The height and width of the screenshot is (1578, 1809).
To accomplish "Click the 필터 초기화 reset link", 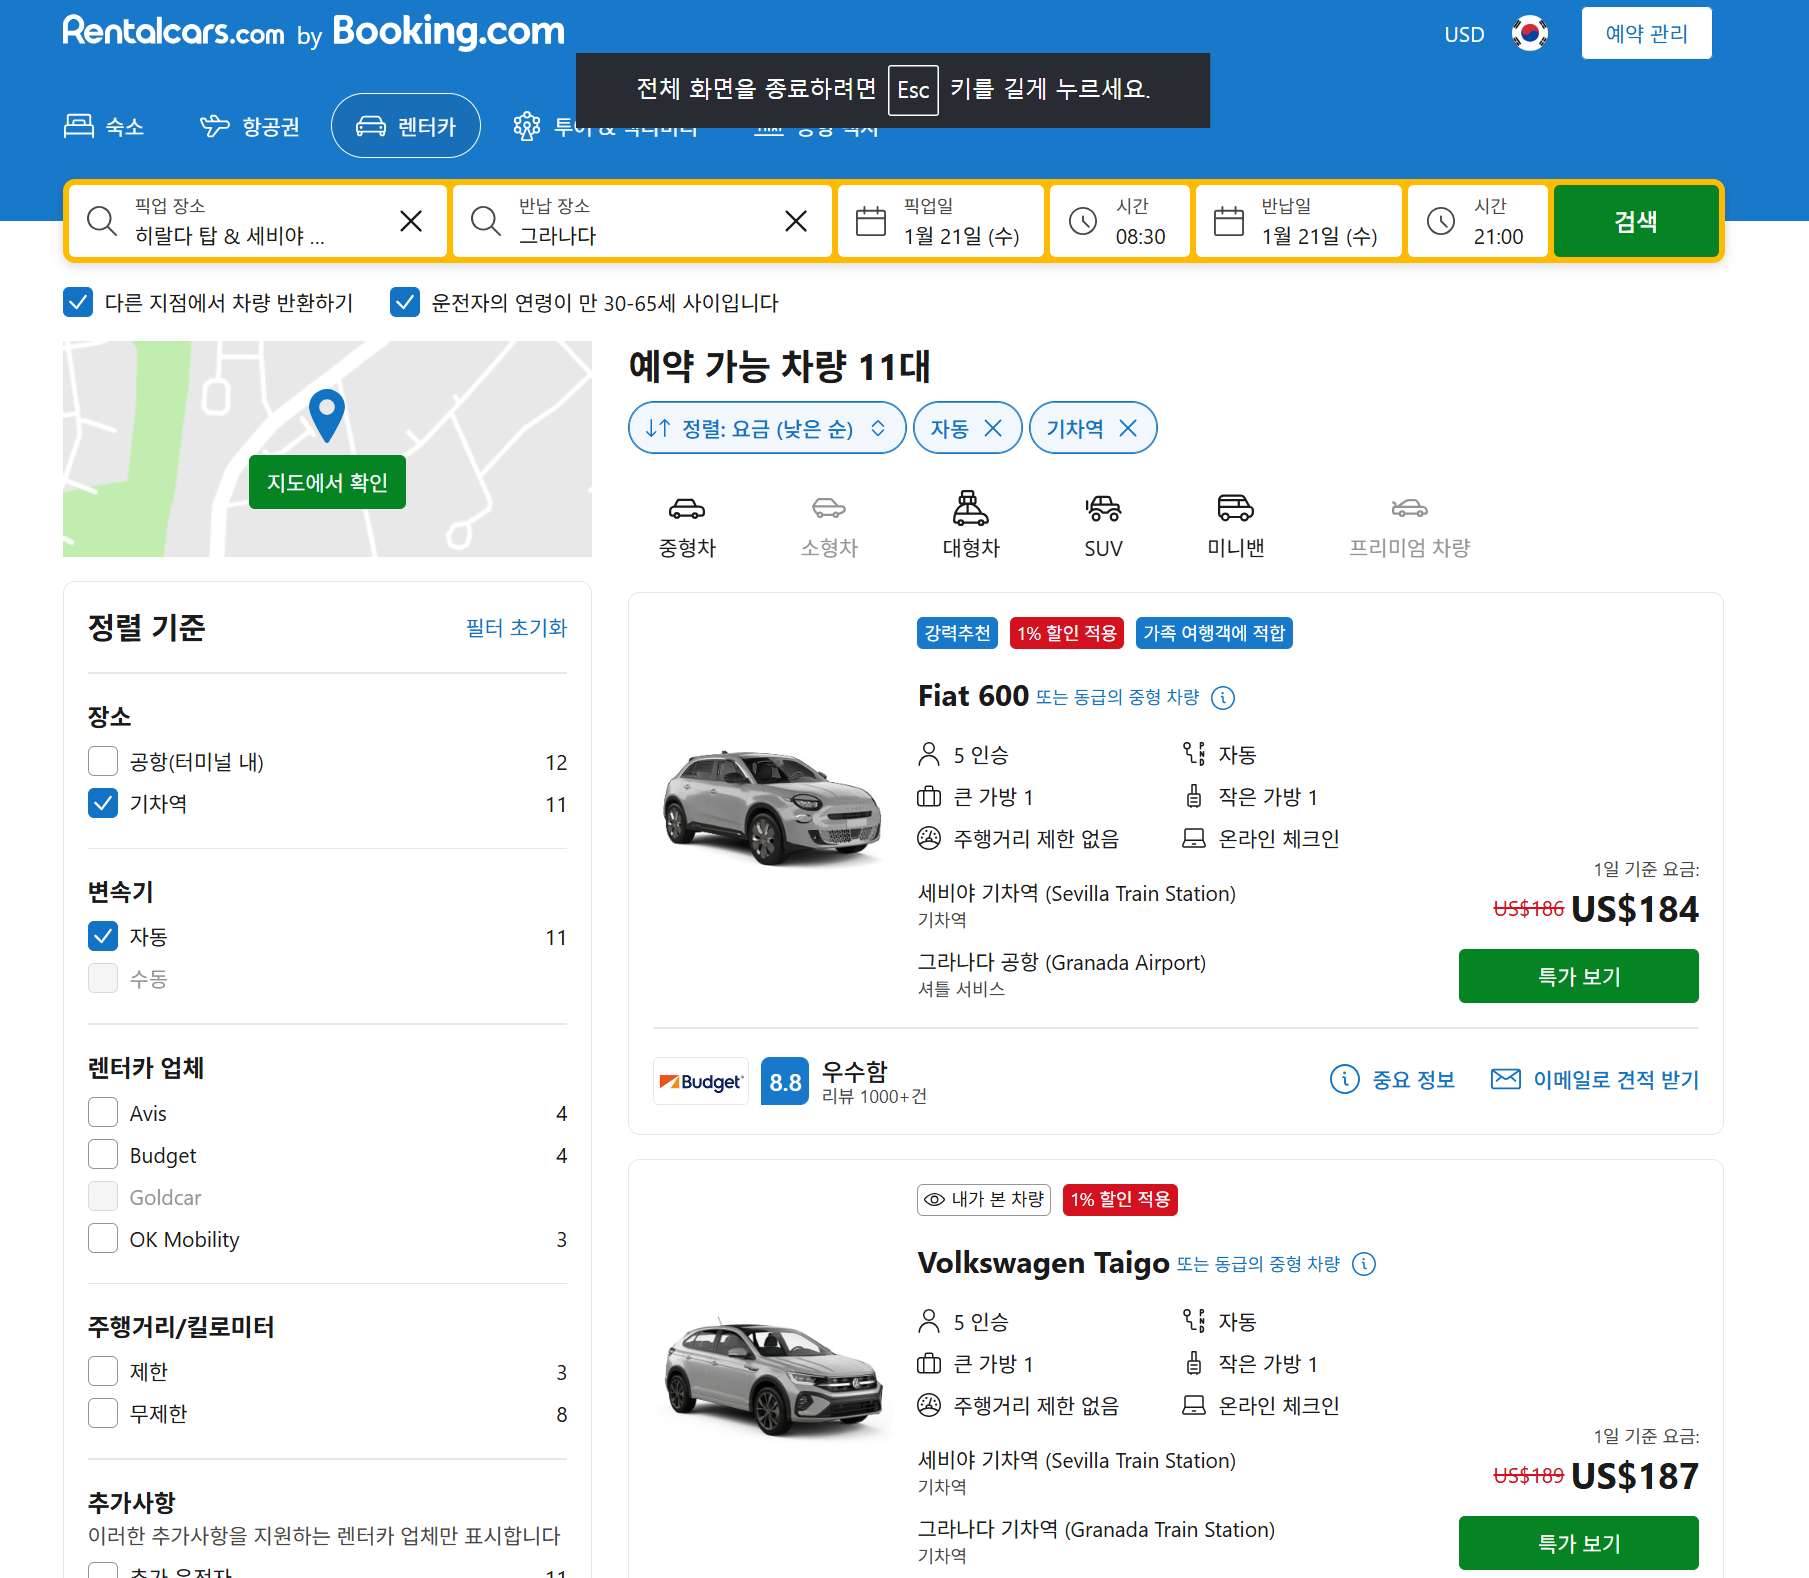I will click(x=516, y=628).
